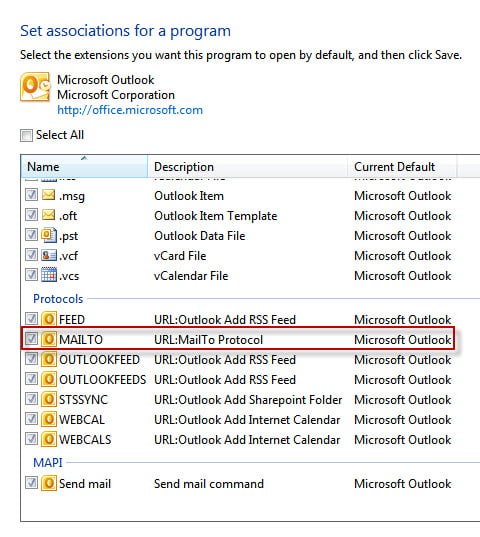Viewport: 480px width, 537px height.
Task: Select the FEED protocol name
Action: click(72, 320)
